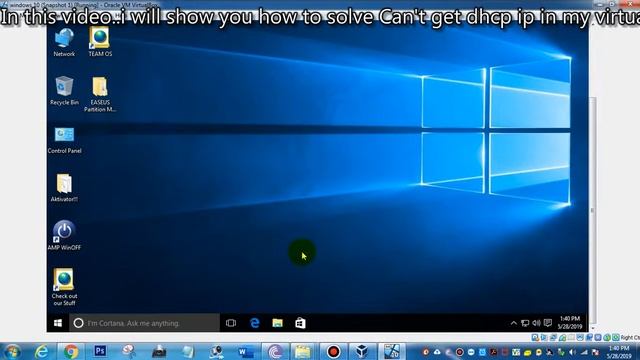Click the VirtualBox scrollbar down arrow
This screenshot has width=640, height=360.
[593, 329]
